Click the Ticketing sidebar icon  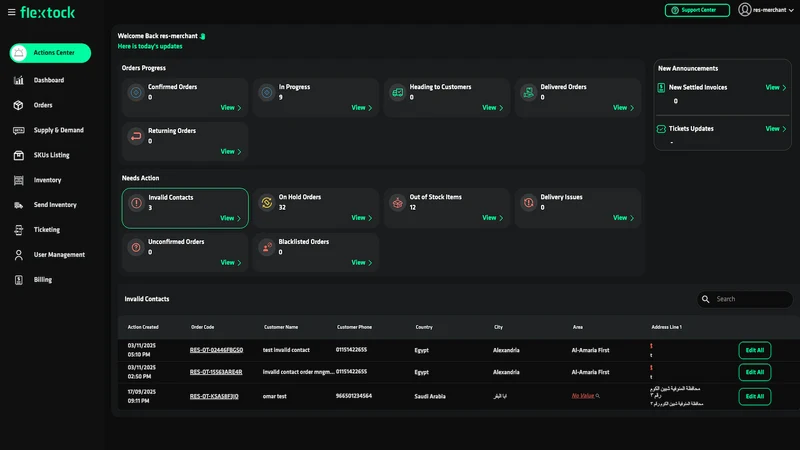coord(18,230)
